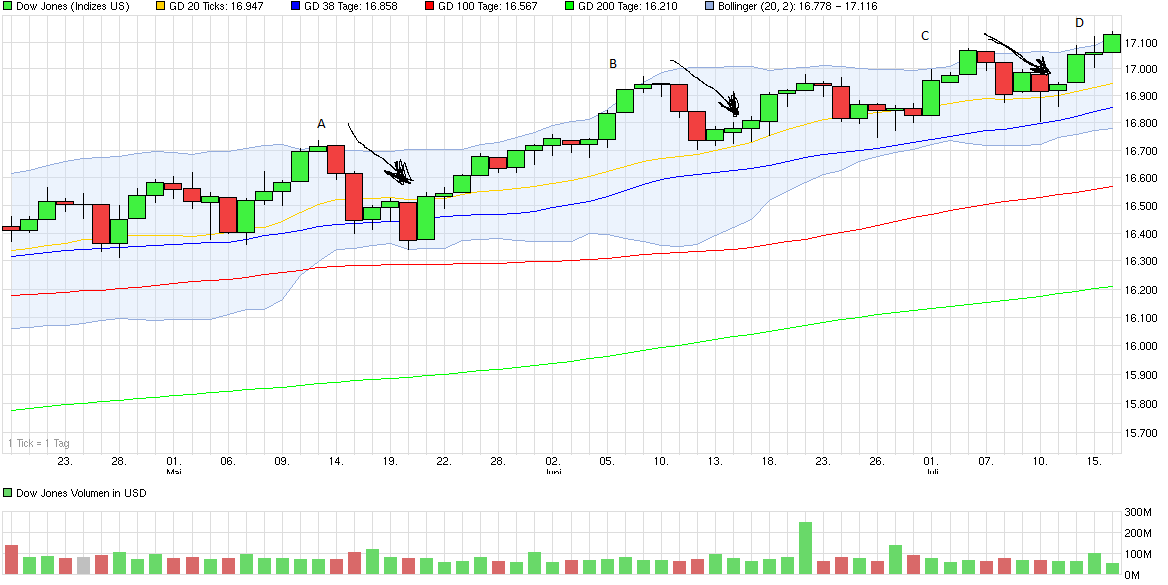Click the '09.' date label

282,461
